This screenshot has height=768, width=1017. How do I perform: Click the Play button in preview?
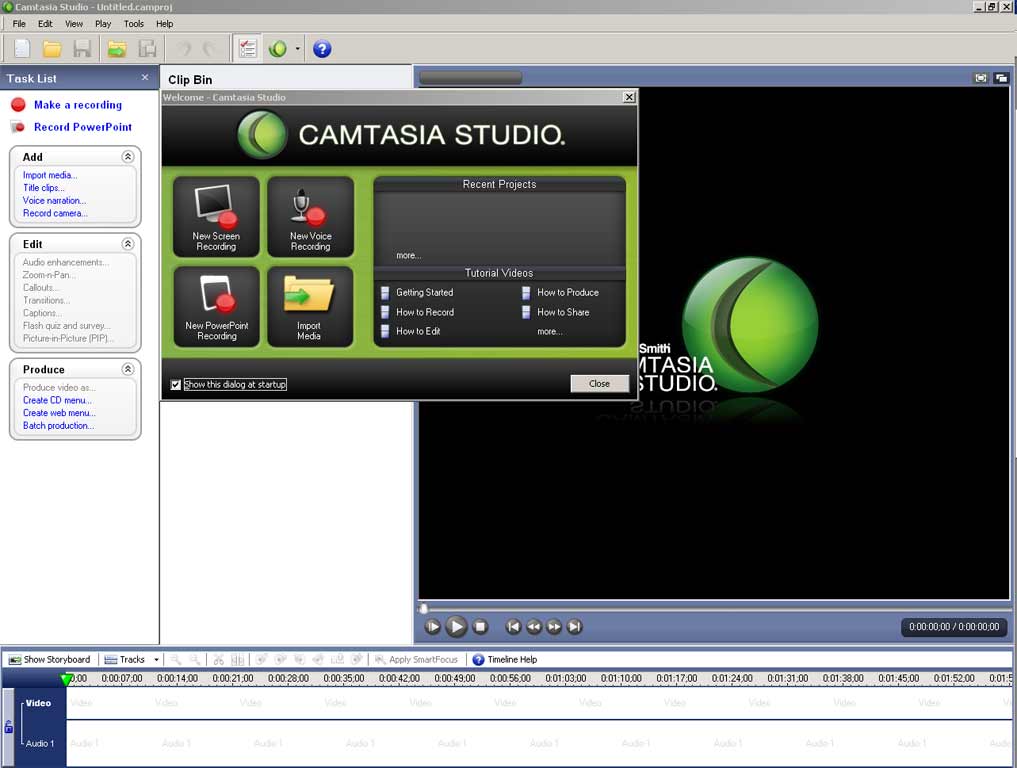456,627
